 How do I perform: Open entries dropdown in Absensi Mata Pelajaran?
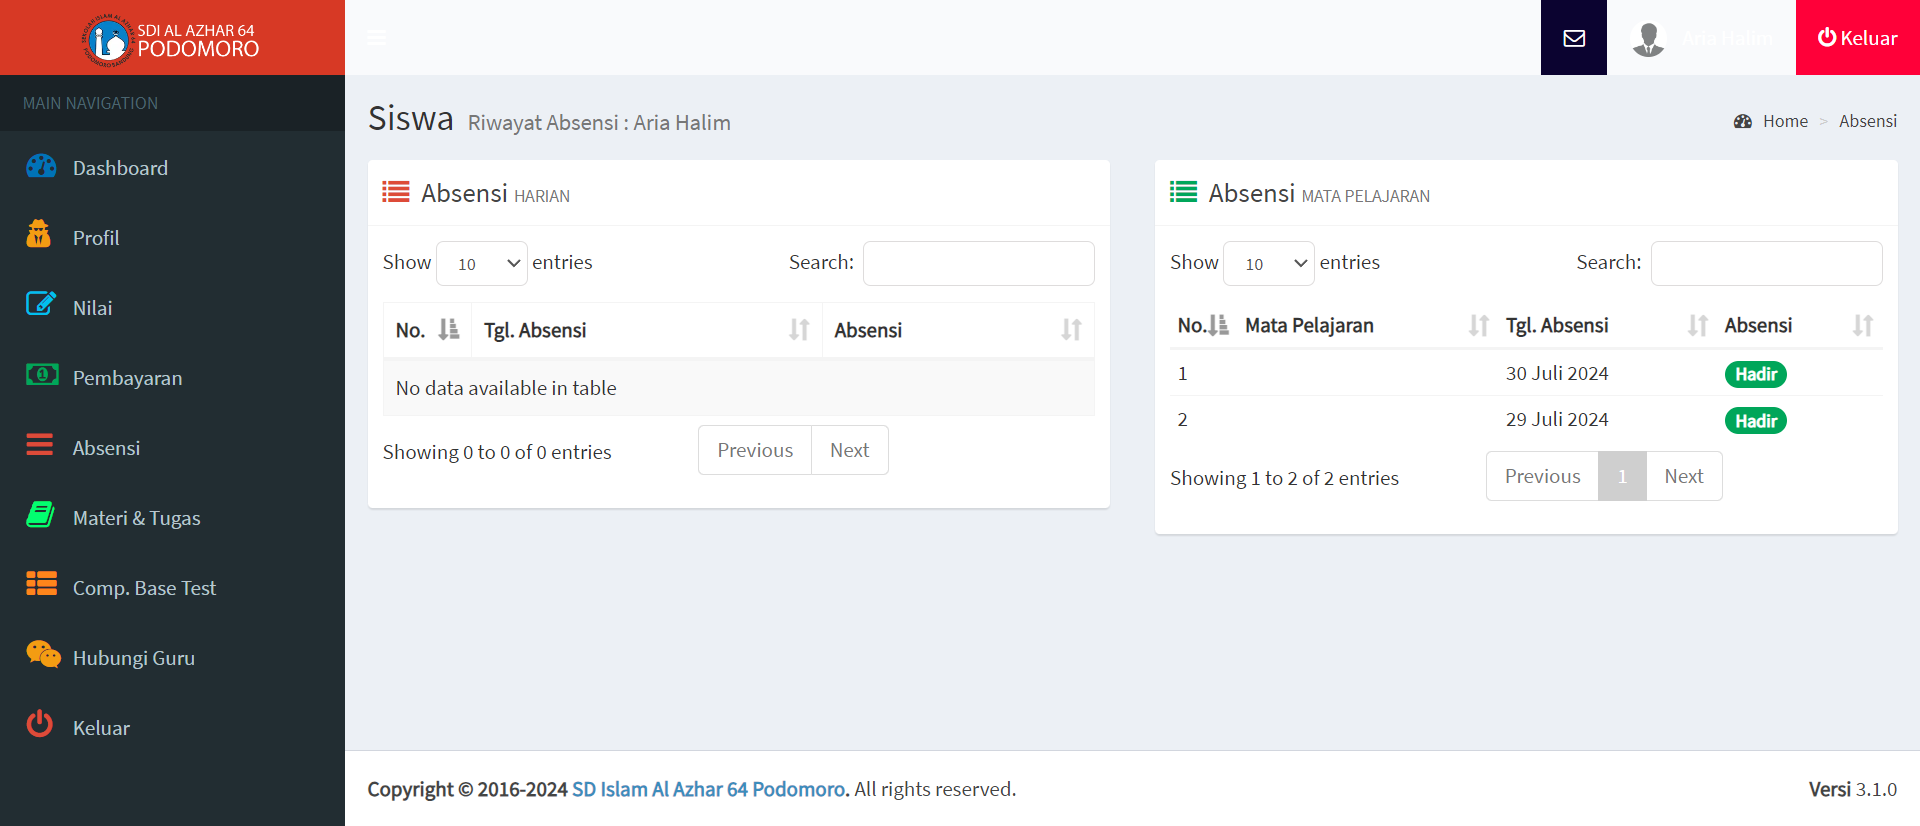click(1269, 264)
